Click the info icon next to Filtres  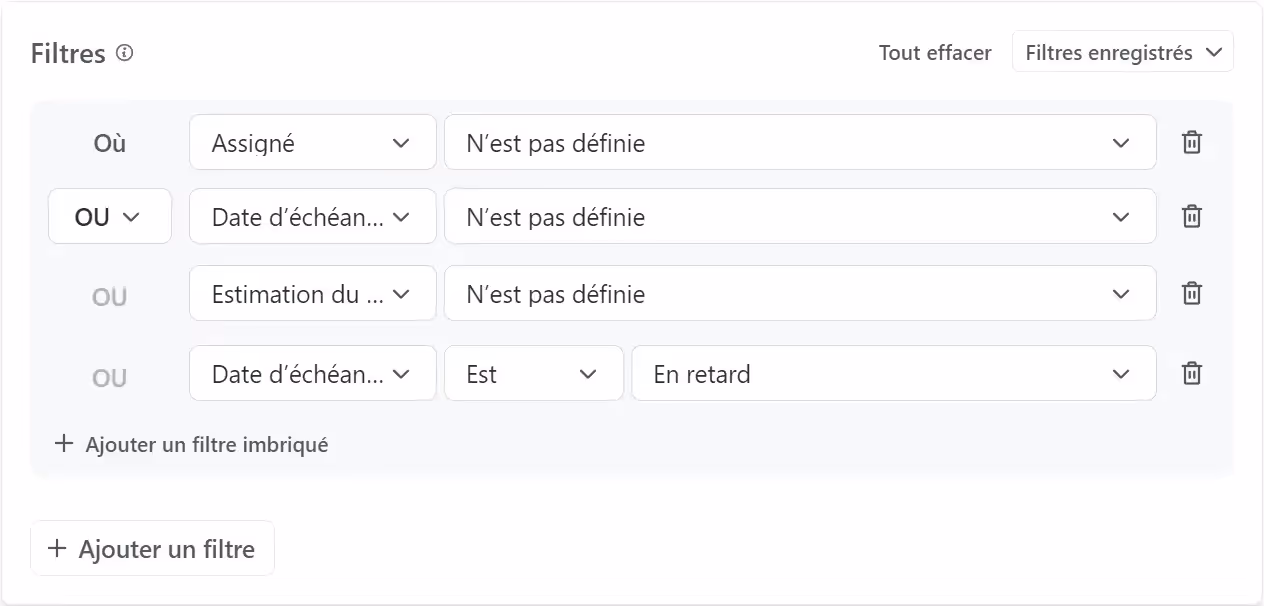pyautogui.click(x=124, y=53)
